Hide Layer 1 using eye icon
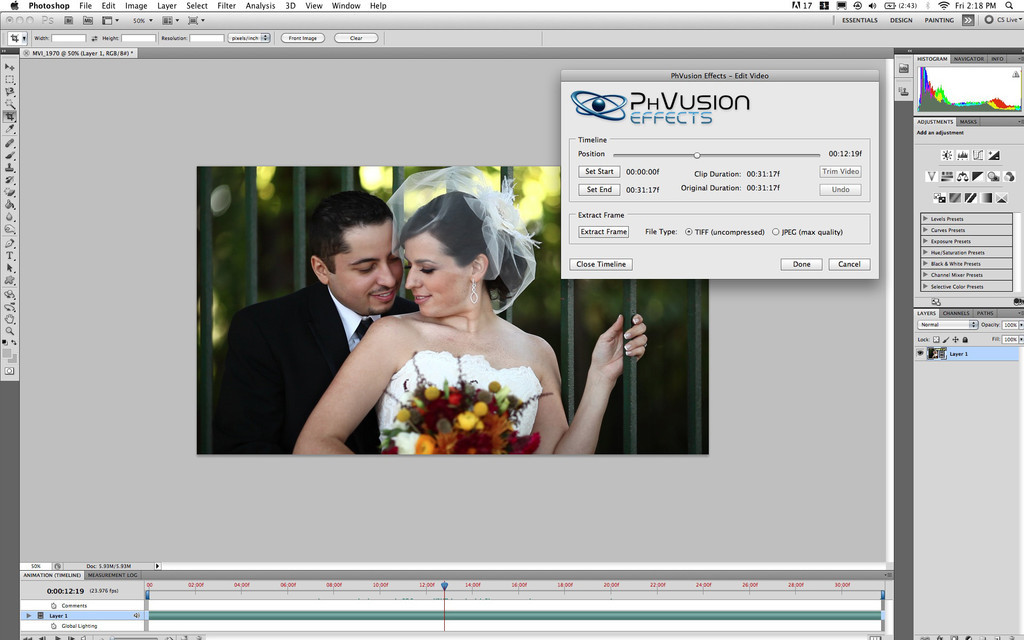This screenshot has height=640, width=1024. click(920, 353)
